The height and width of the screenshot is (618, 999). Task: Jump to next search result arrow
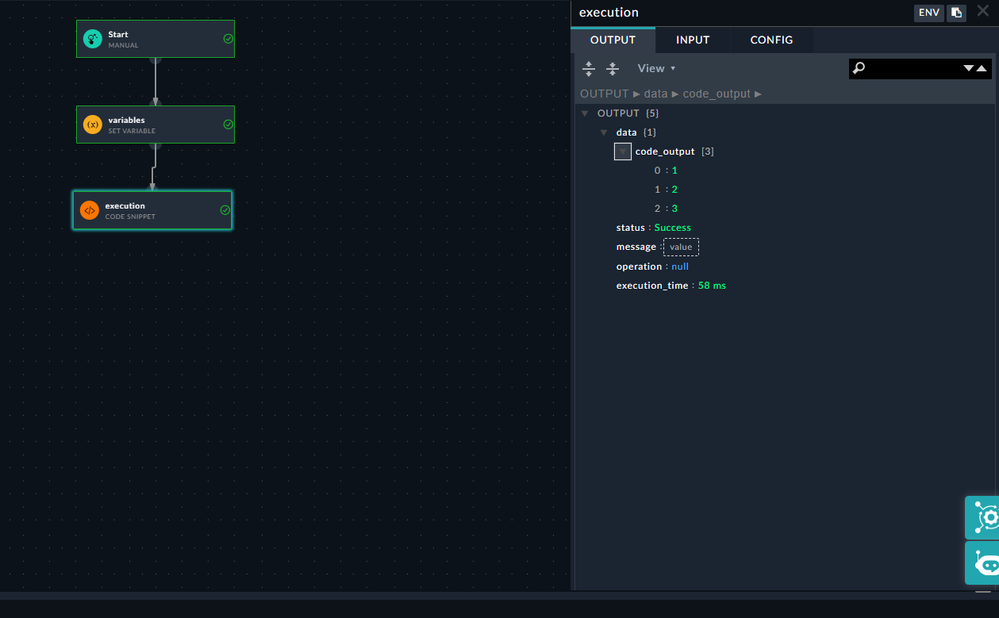(x=968, y=68)
